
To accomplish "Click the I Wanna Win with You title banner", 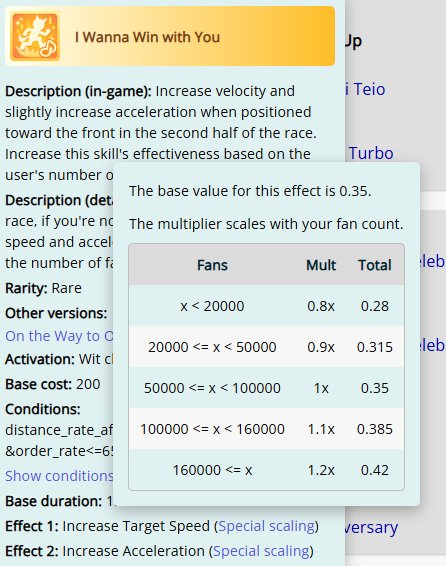I will 170,36.
